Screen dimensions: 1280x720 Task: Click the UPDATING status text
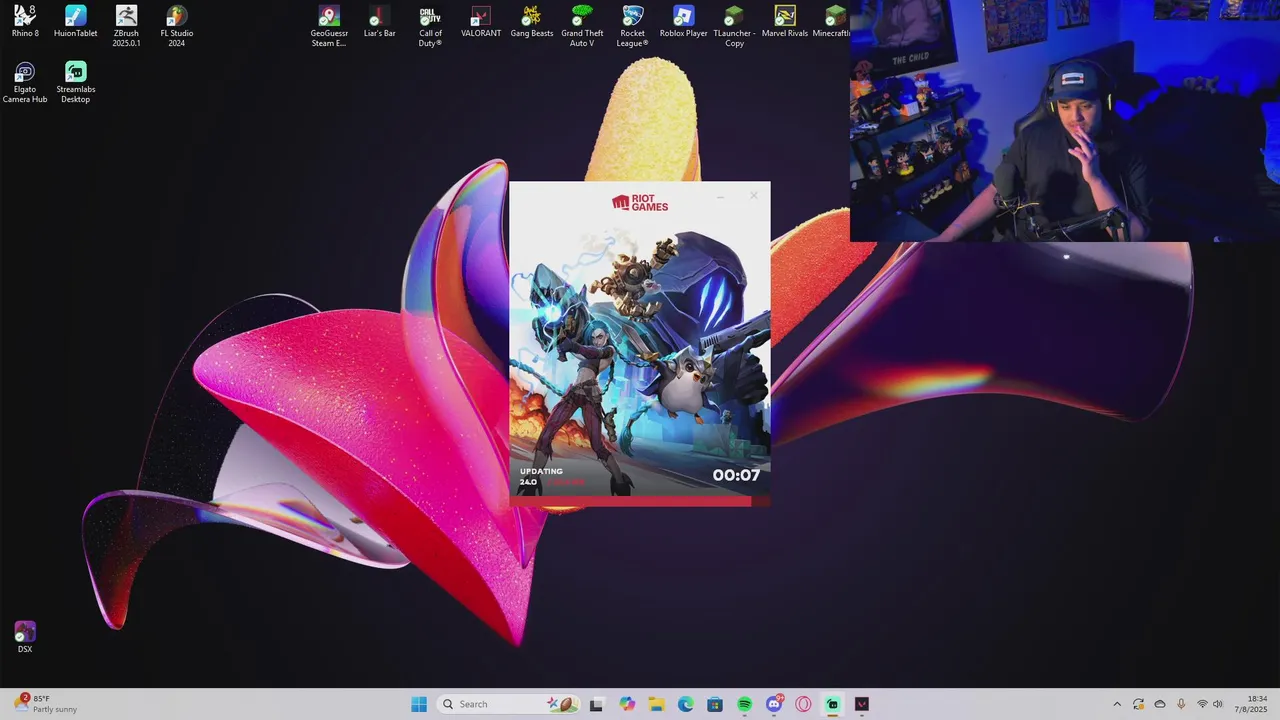541,471
